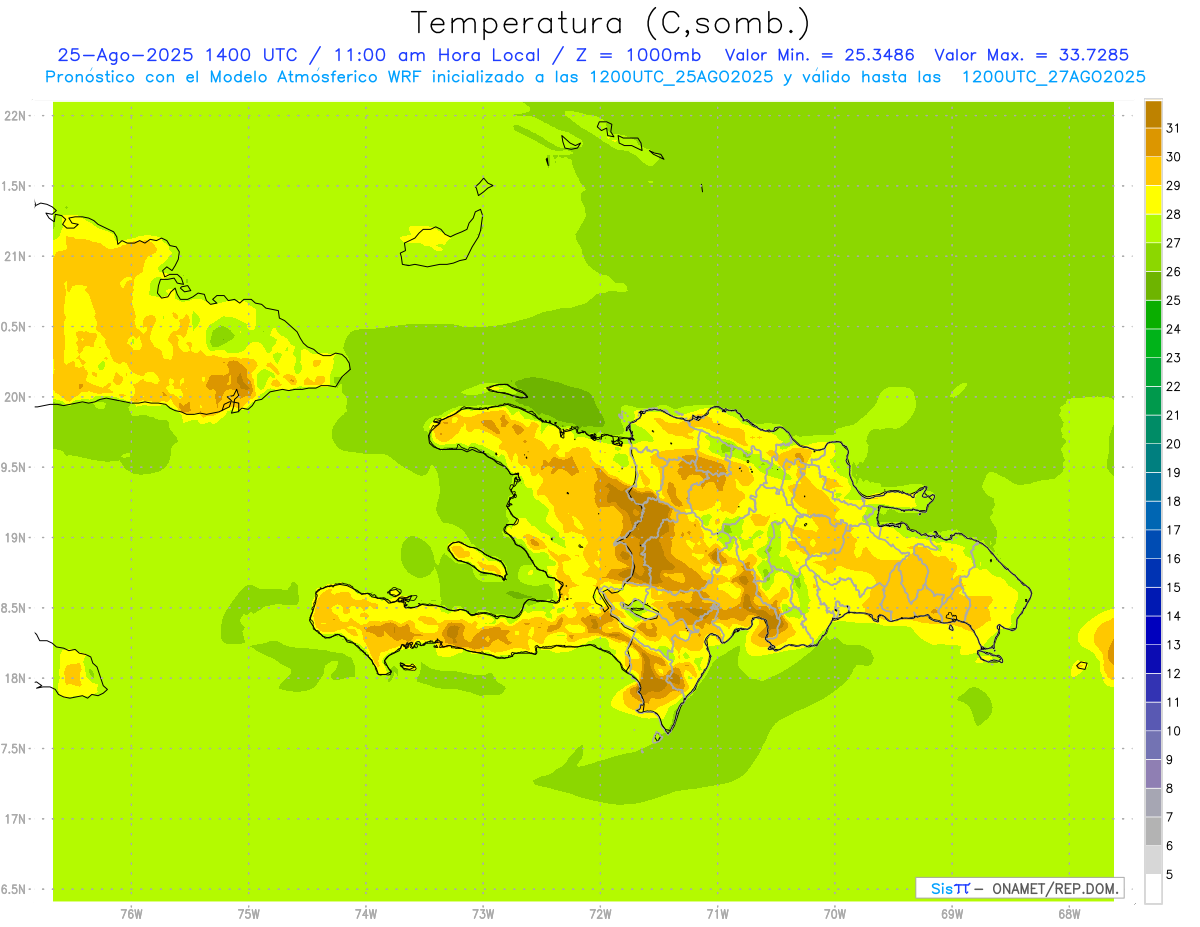Image resolution: width=1200 pixels, height=927 pixels.
Task: Click the '76W' longitude axis label
Action: point(131,914)
